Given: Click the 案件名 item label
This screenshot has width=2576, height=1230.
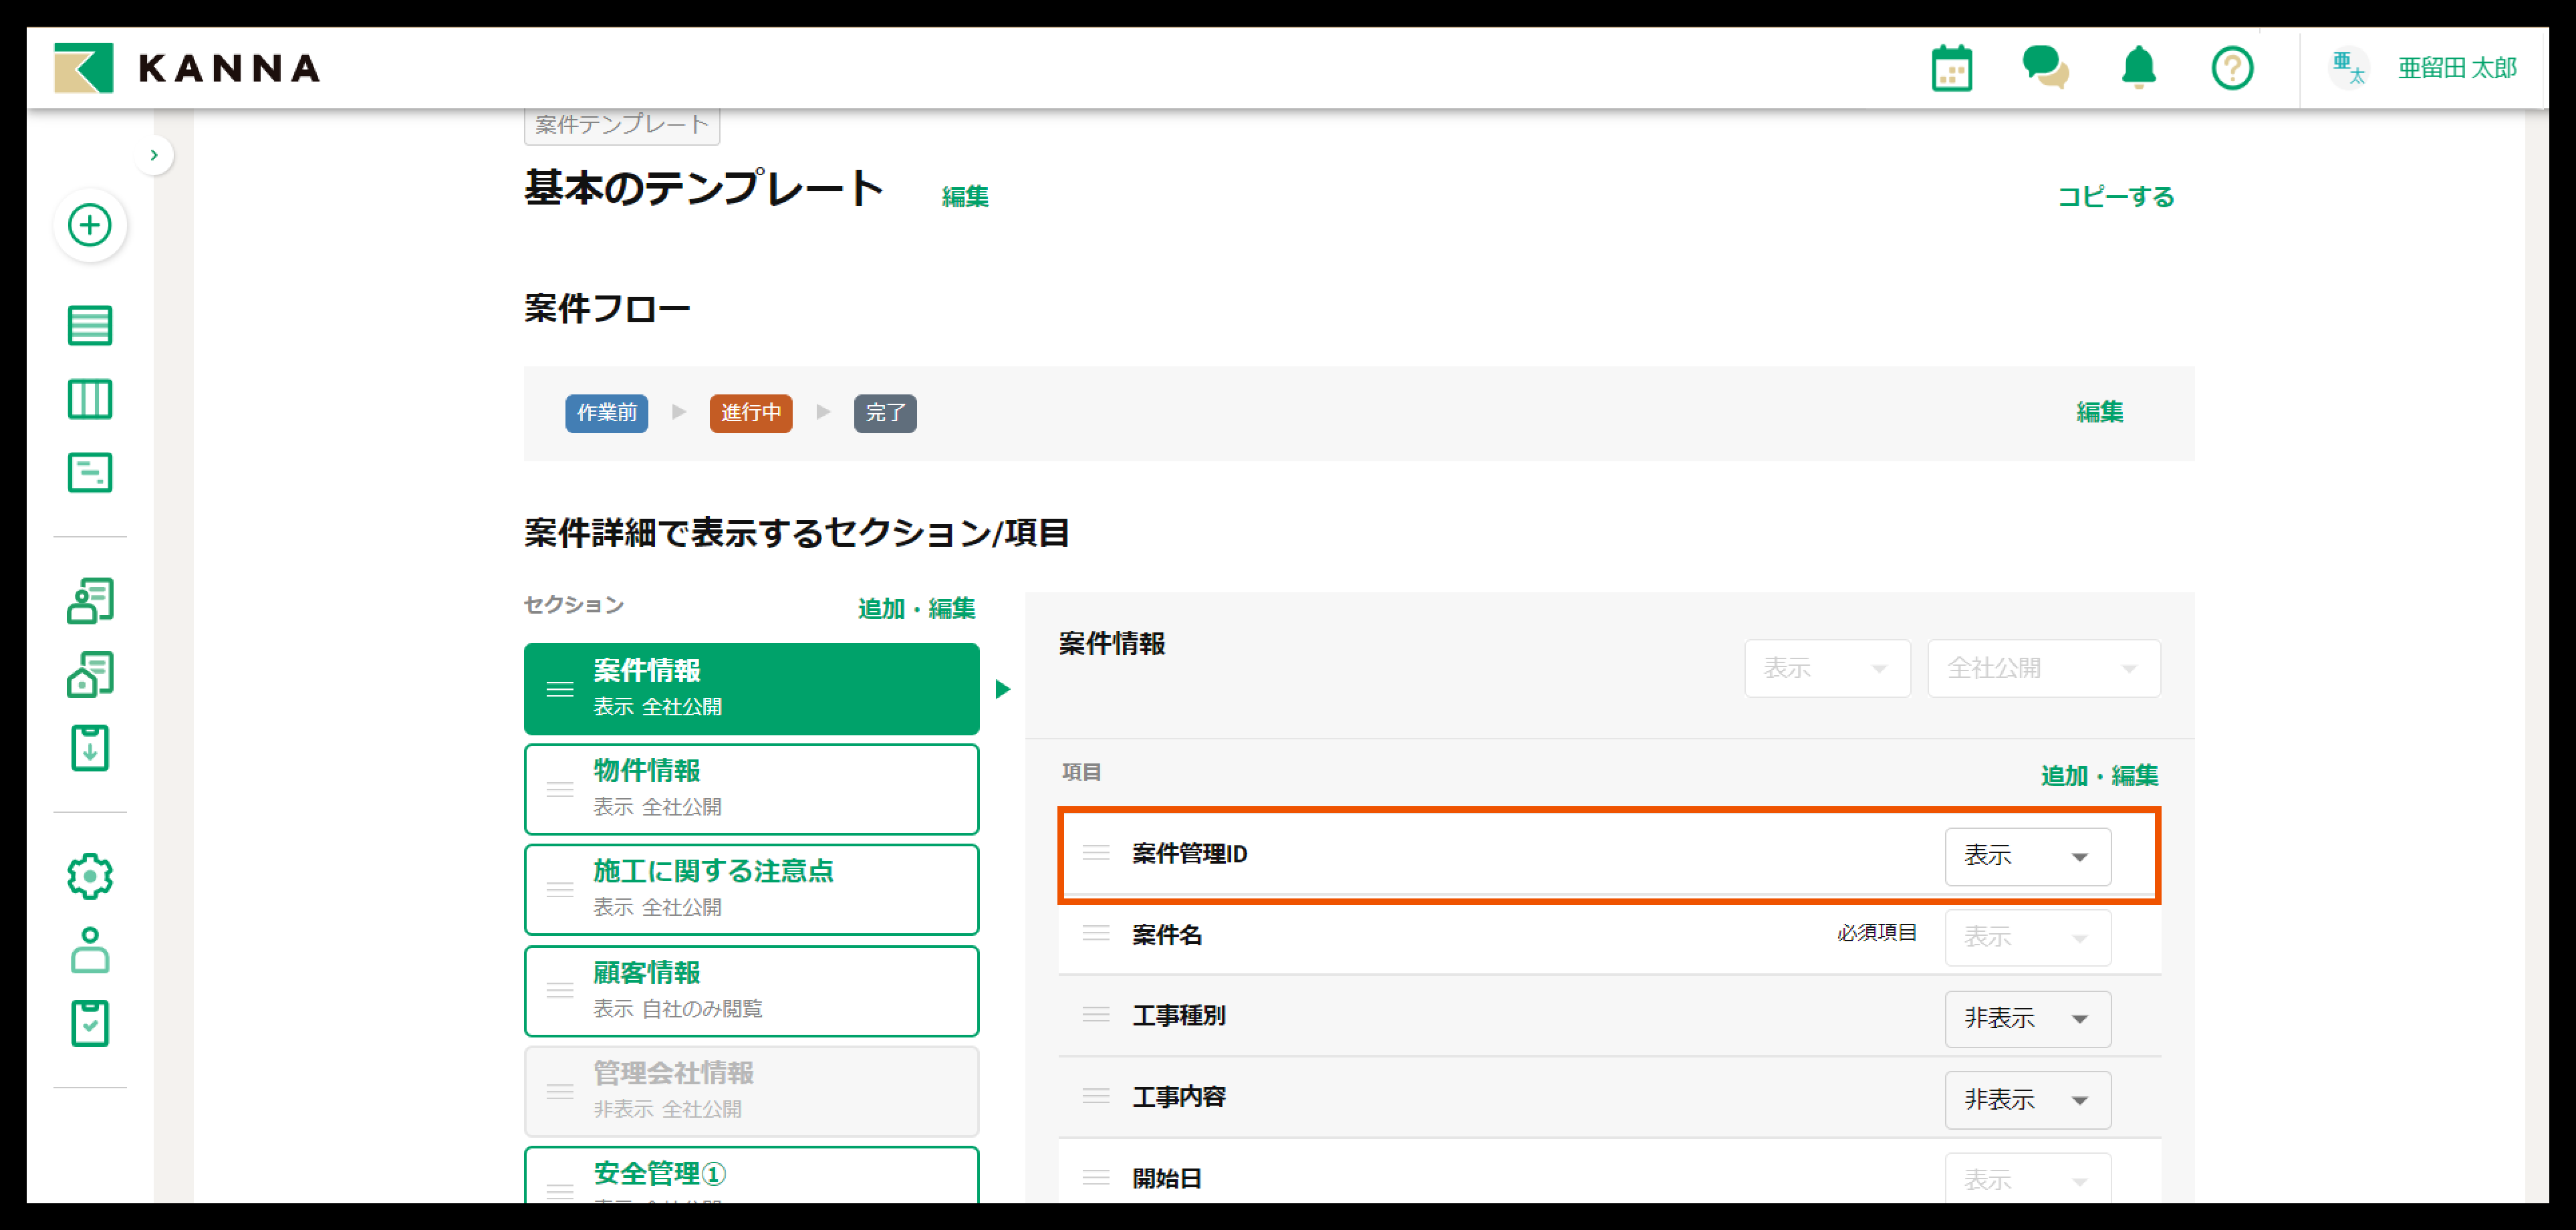Looking at the screenshot, I should pyautogui.click(x=1167, y=935).
